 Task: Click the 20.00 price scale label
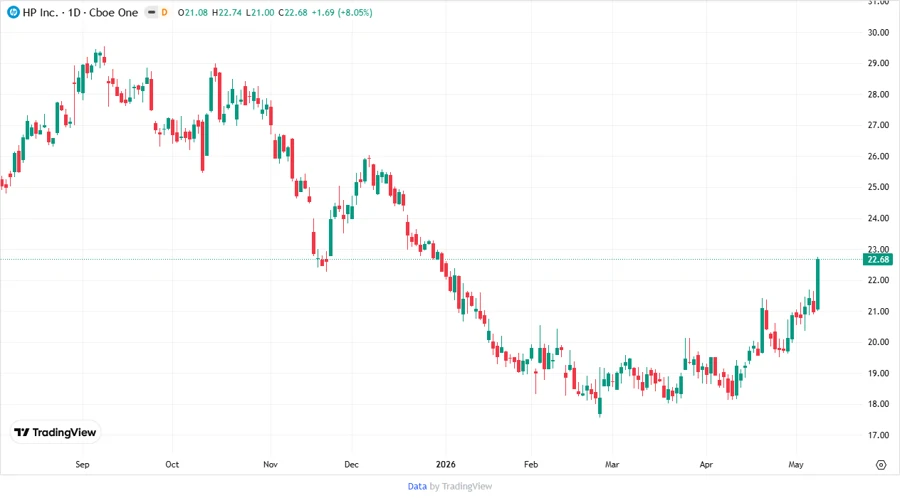click(x=878, y=342)
